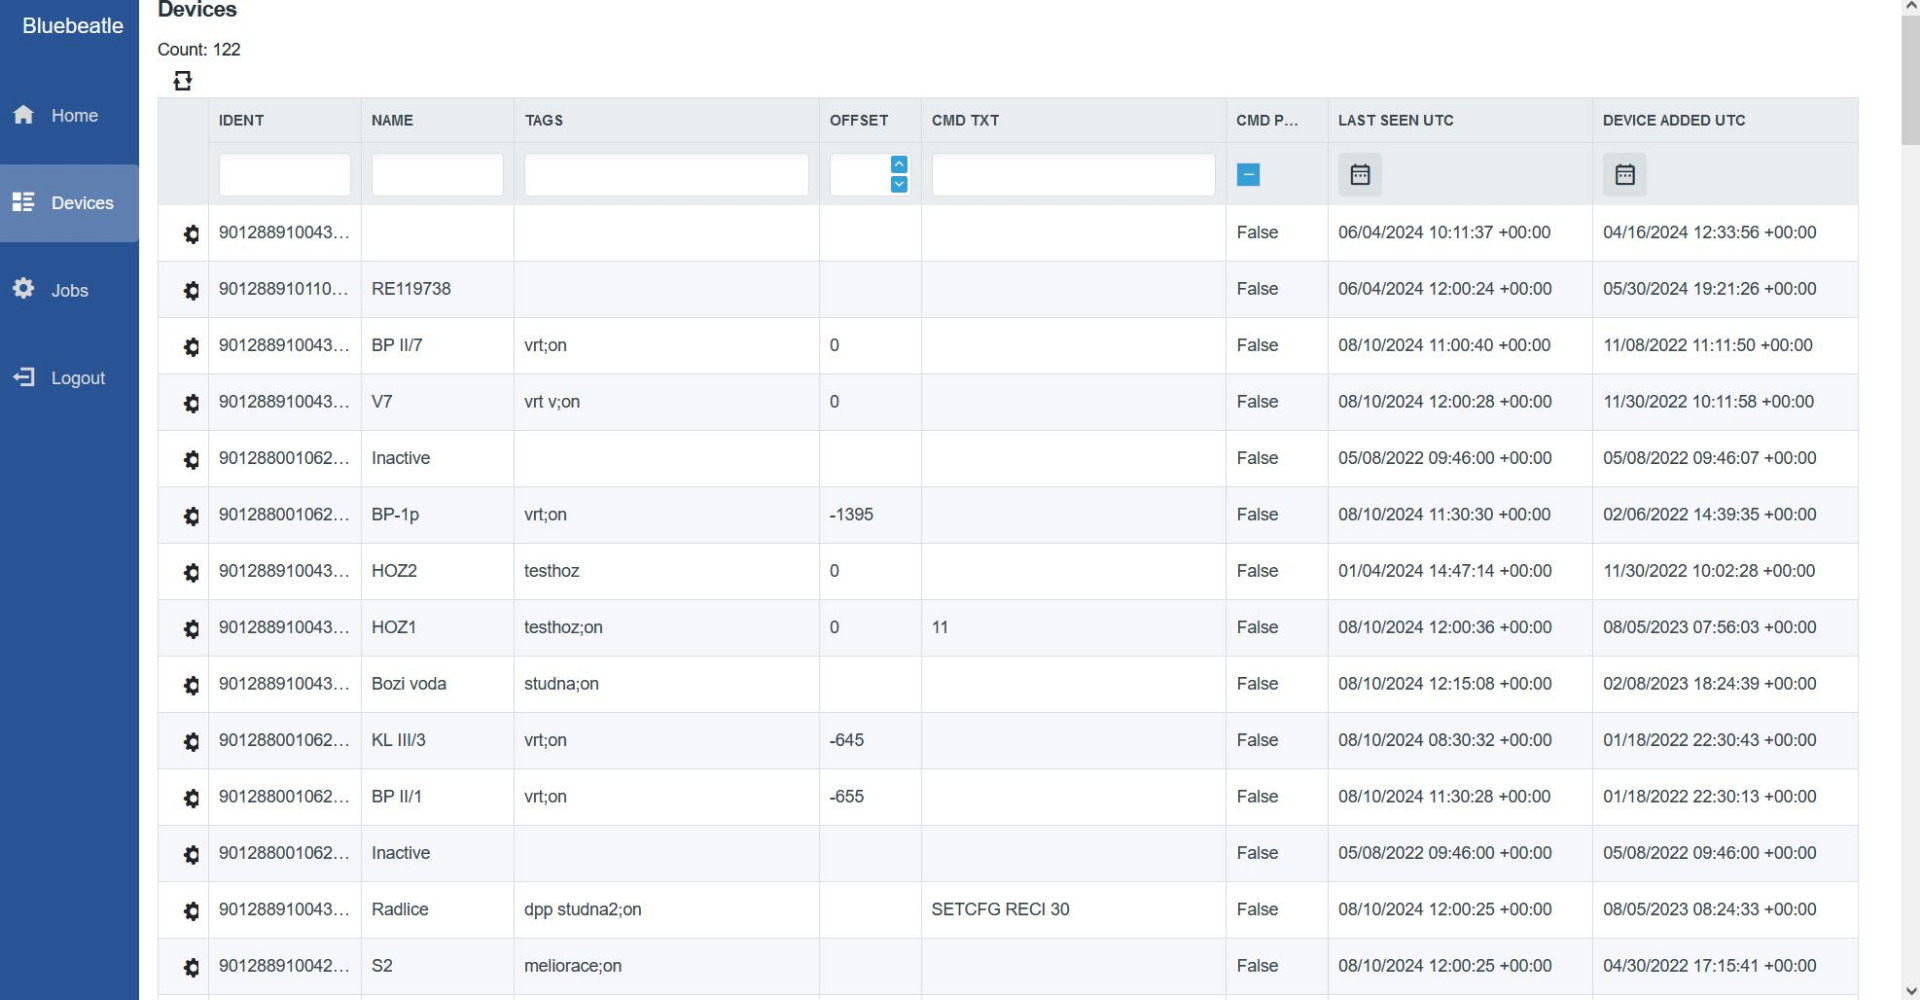This screenshot has height=1000, width=1920.
Task: Sort by the IDENT column header
Action: coord(241,120)
